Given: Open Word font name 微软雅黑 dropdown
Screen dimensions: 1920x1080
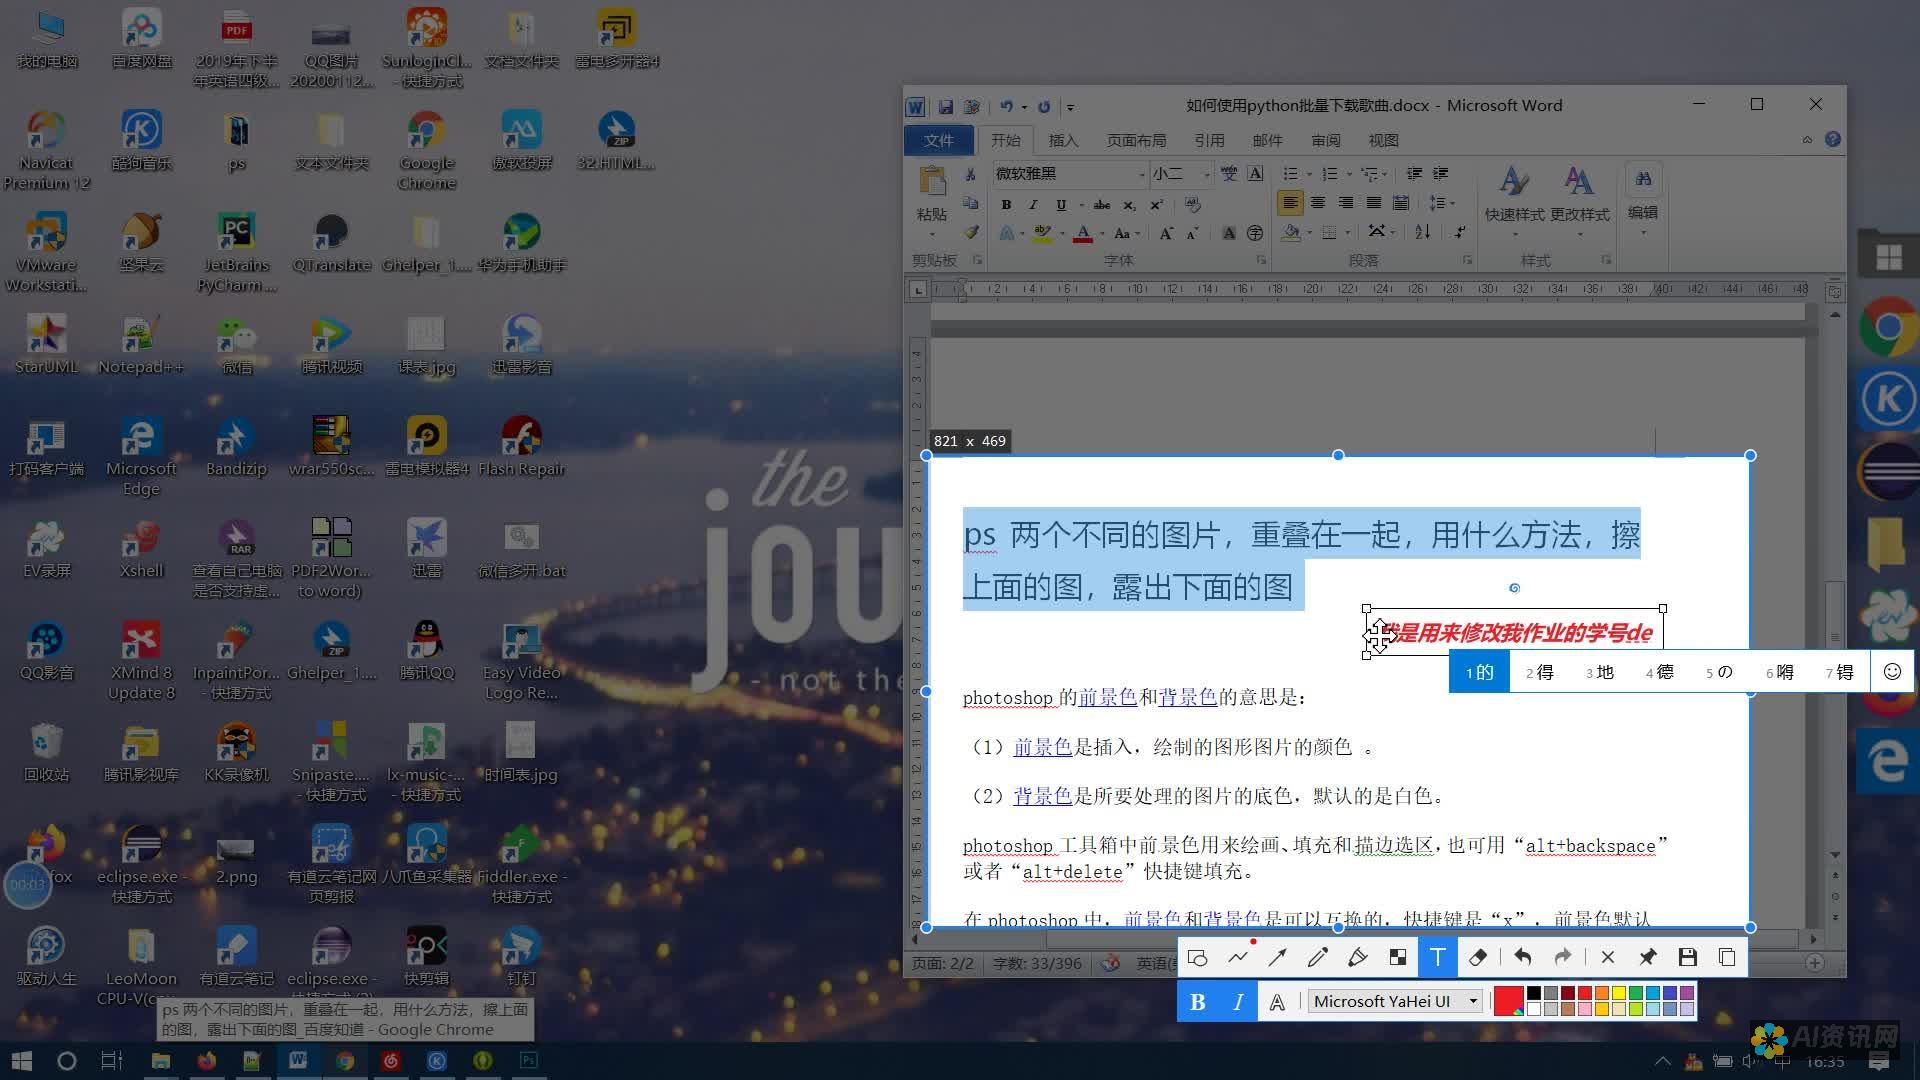Looking at the screenshot, I should 1141,174.
